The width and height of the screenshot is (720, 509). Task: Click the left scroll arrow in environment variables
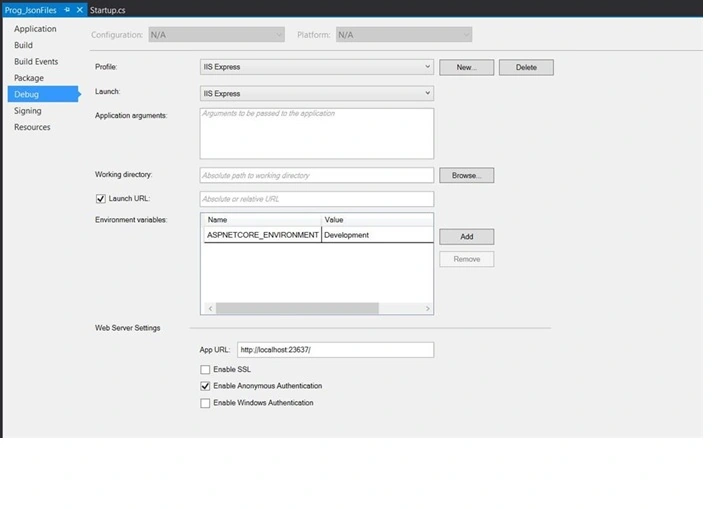210,309
